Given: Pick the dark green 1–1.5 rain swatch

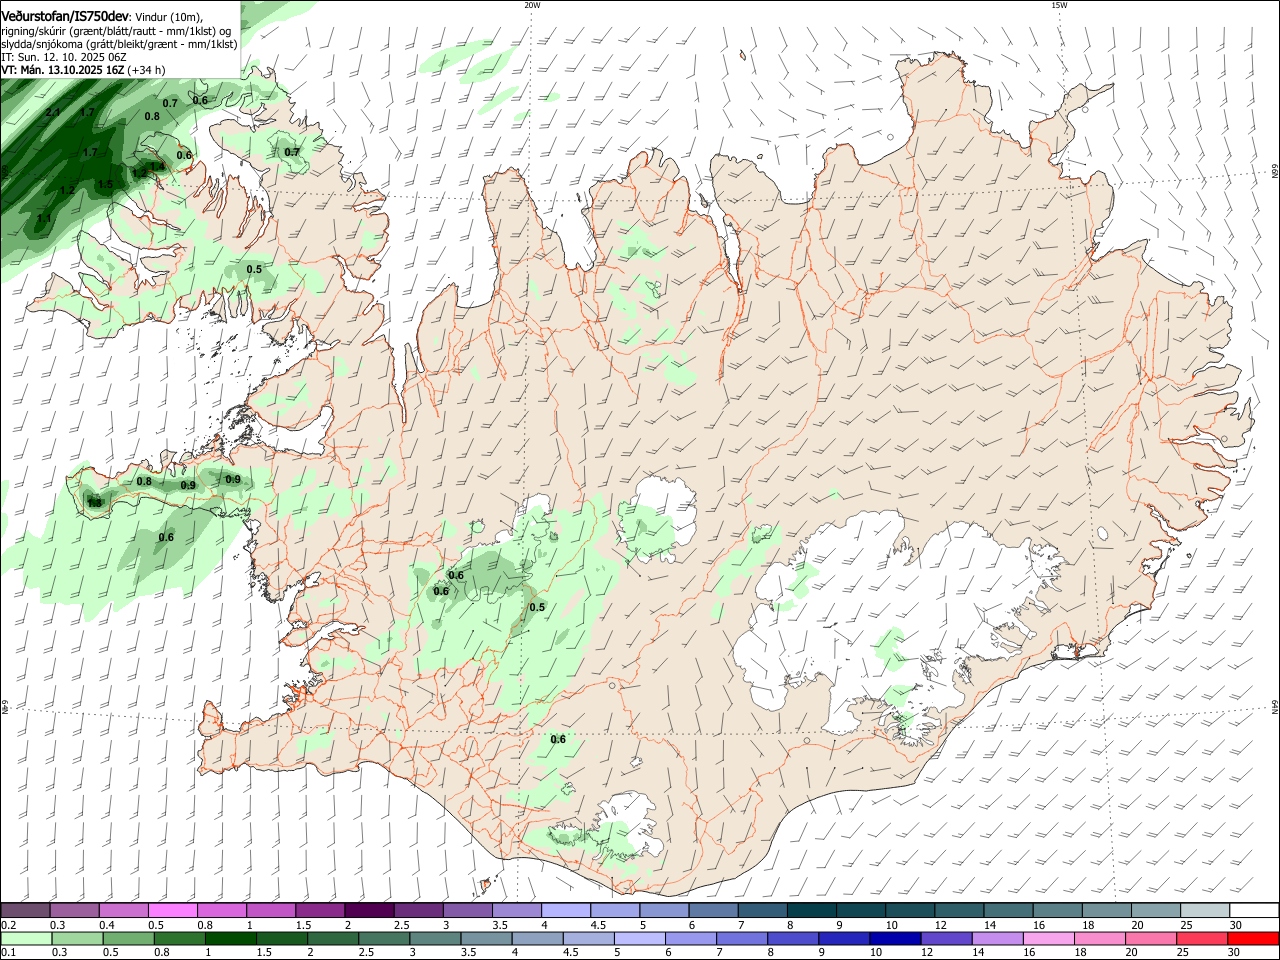Looking at the screenshot, I should tap(232, 938).
